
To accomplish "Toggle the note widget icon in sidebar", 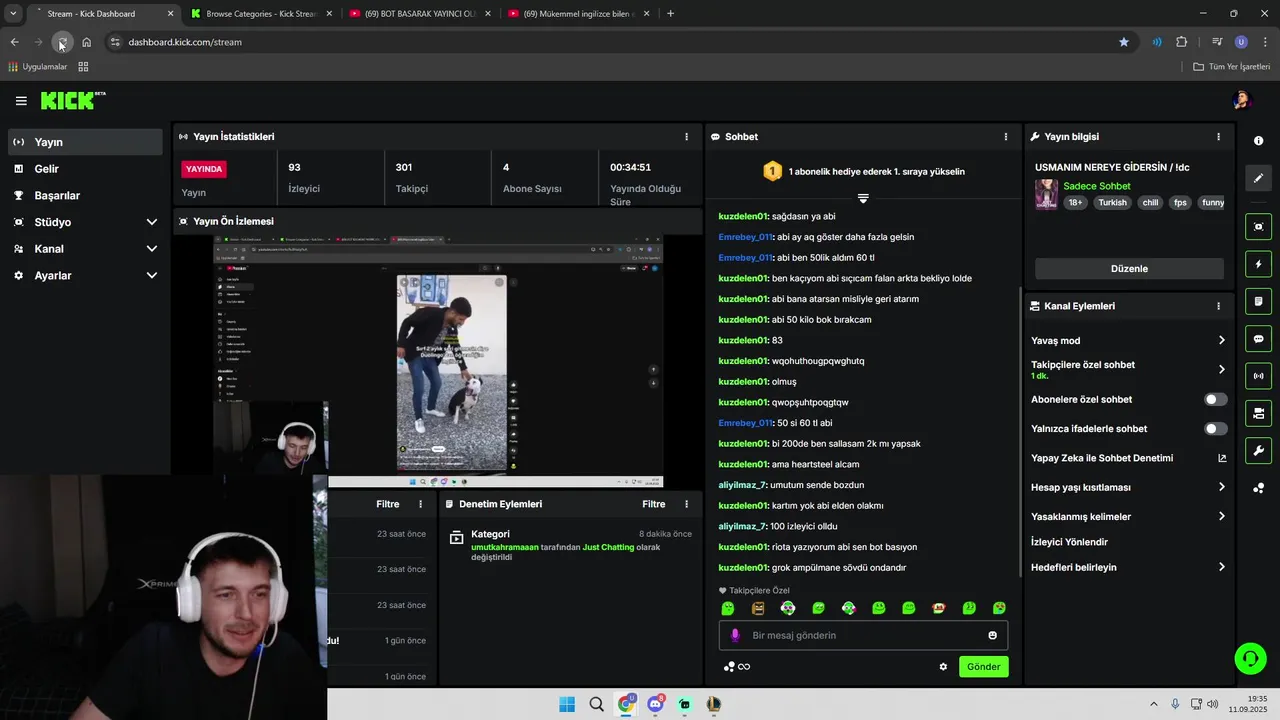I will point(1259,301).
